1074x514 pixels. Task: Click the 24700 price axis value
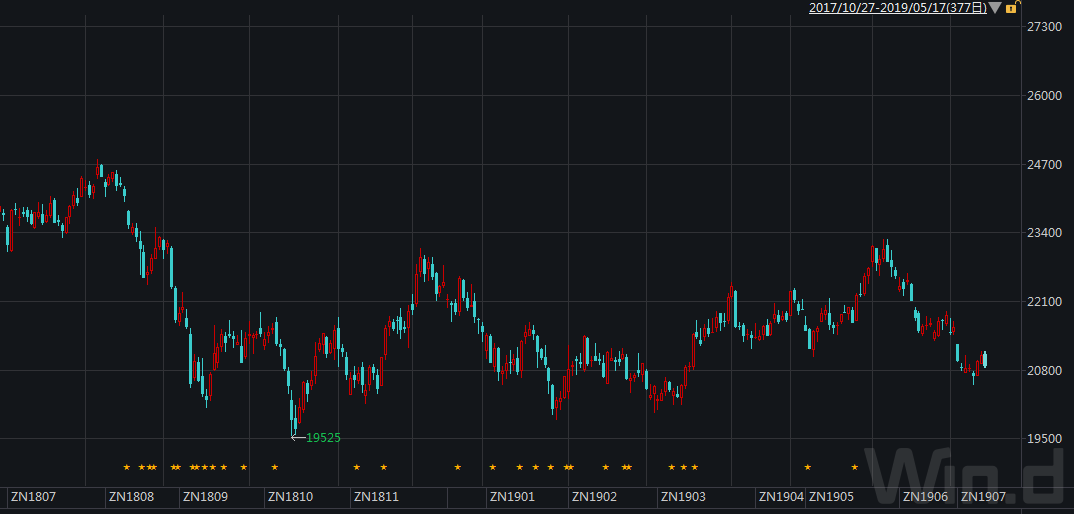(1044, 164)
